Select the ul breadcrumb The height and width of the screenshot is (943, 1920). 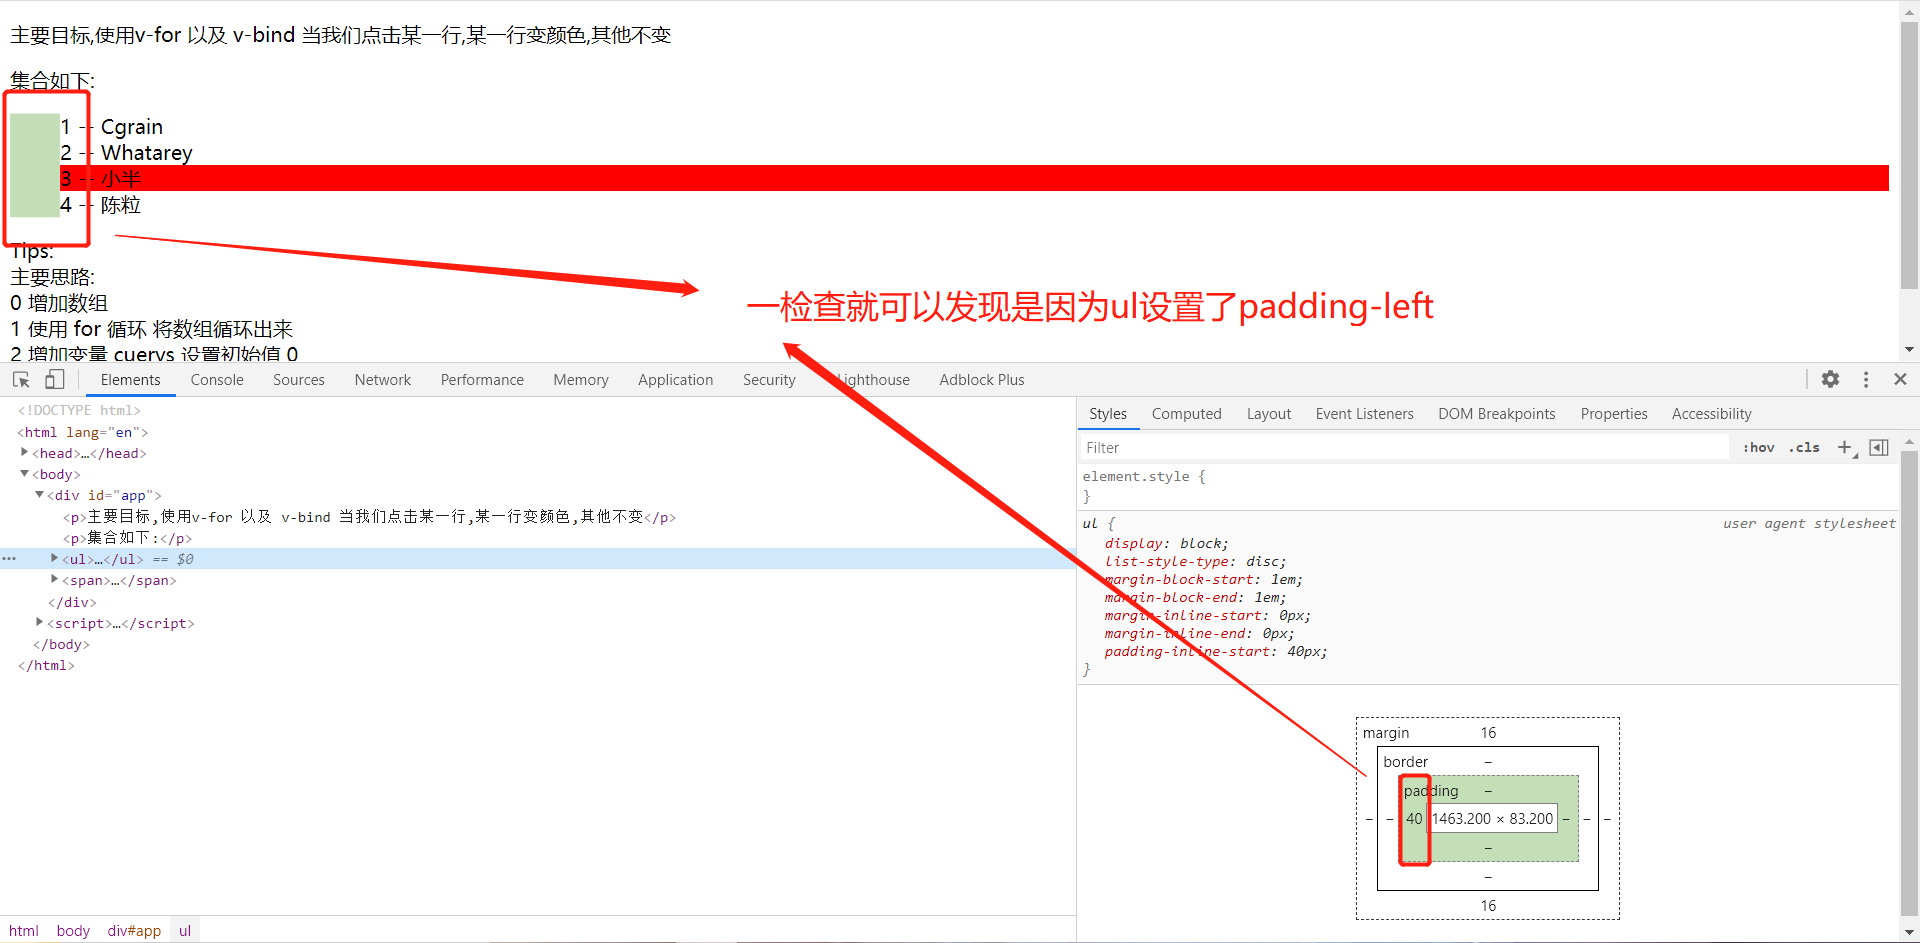pos(185,931)
